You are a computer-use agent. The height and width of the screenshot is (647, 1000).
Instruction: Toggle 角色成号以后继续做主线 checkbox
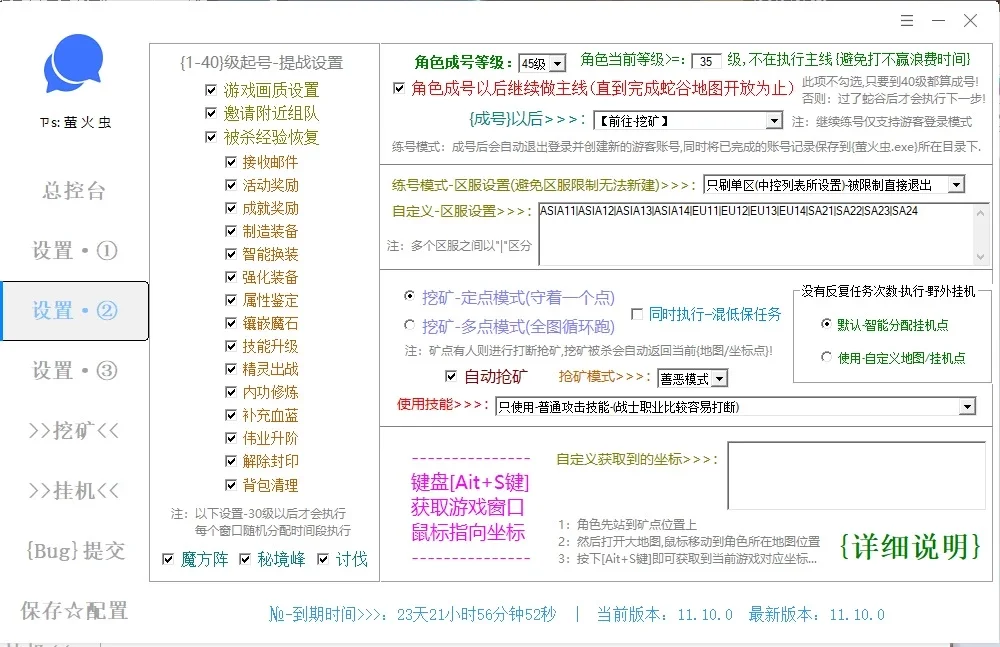pyautogui.click(x=399, y=88)
